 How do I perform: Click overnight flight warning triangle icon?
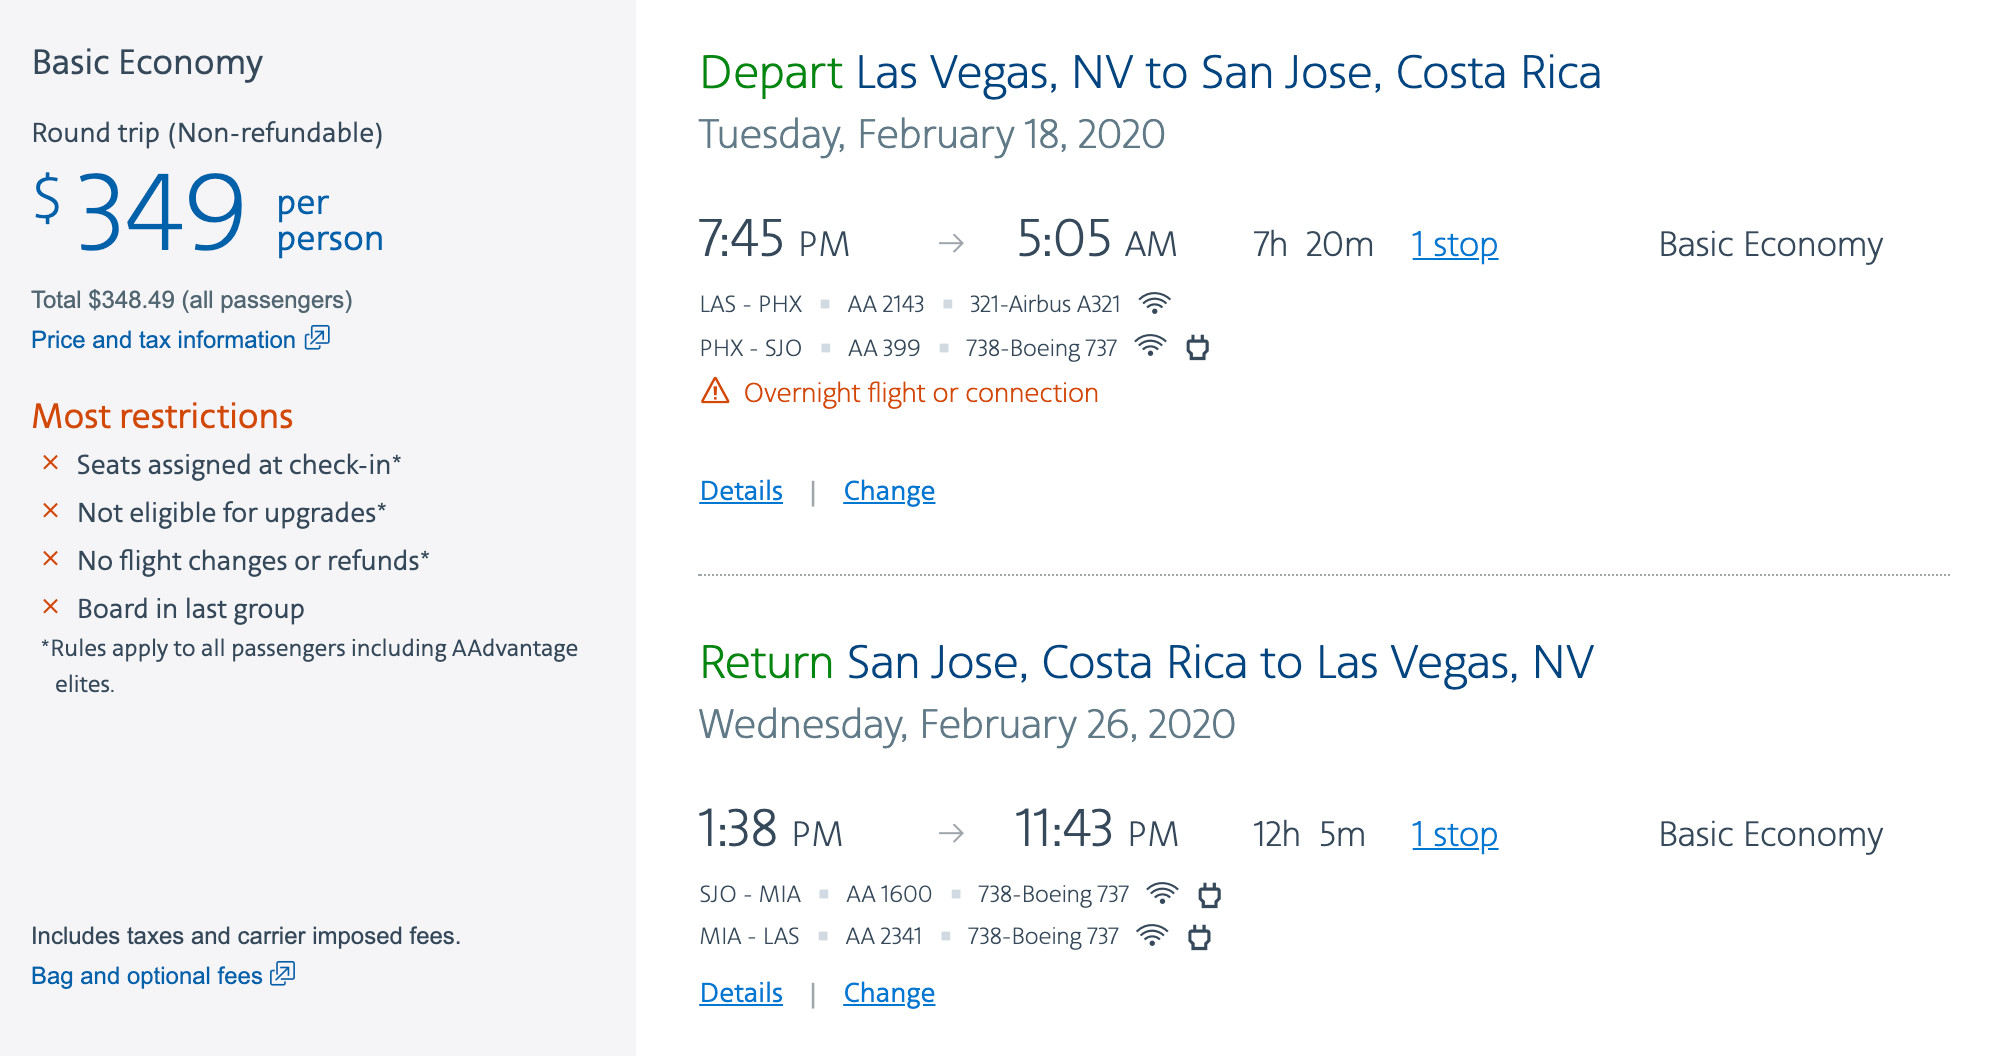tap(715, 391)
